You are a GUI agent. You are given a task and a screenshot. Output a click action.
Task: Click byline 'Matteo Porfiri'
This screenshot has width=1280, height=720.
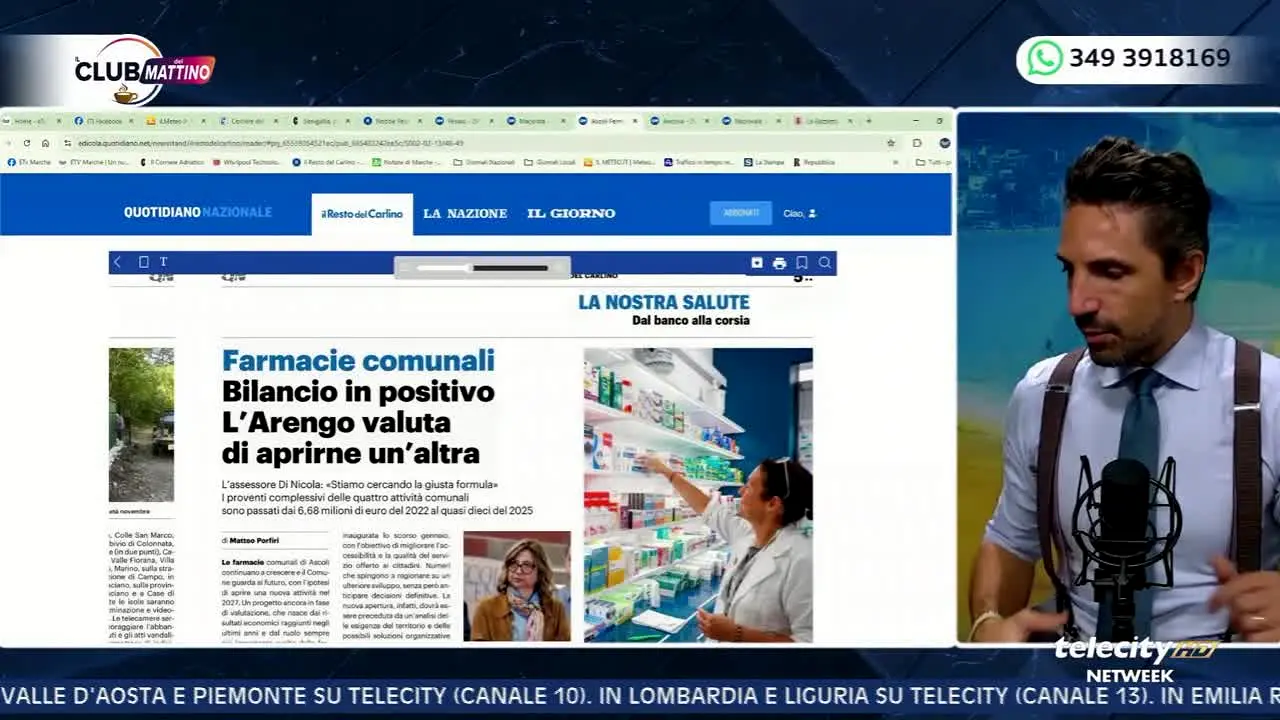254,540
